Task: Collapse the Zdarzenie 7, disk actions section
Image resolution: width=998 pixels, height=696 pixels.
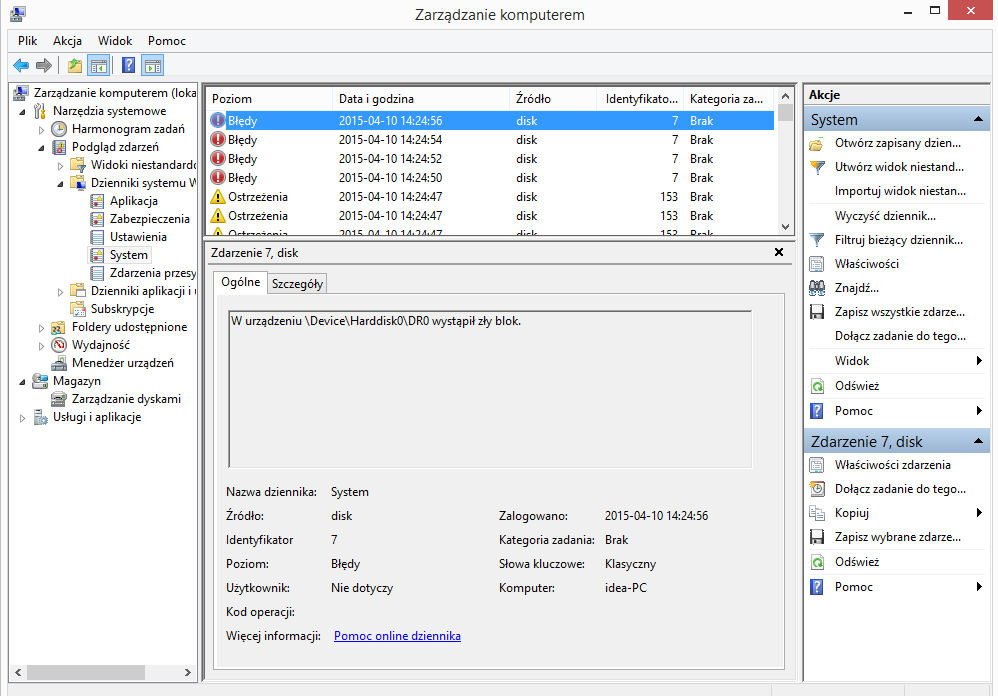Action: point(978,441)
